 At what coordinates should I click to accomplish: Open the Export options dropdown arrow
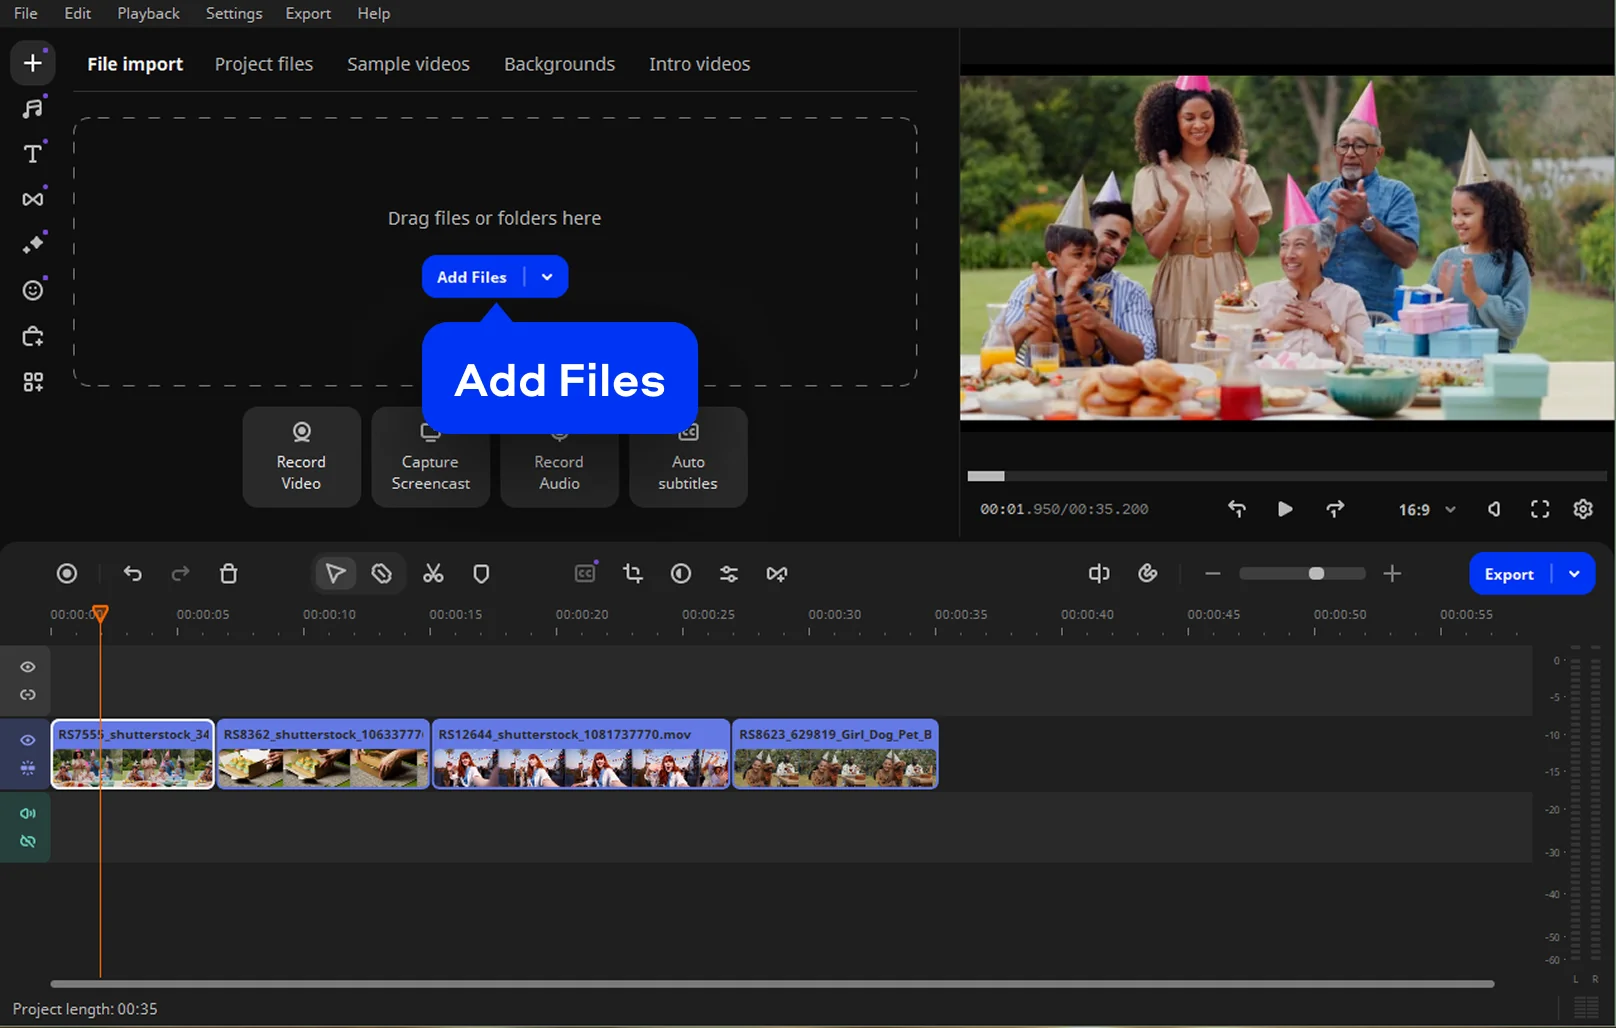pyautogui.click(x=1574, y=574)
